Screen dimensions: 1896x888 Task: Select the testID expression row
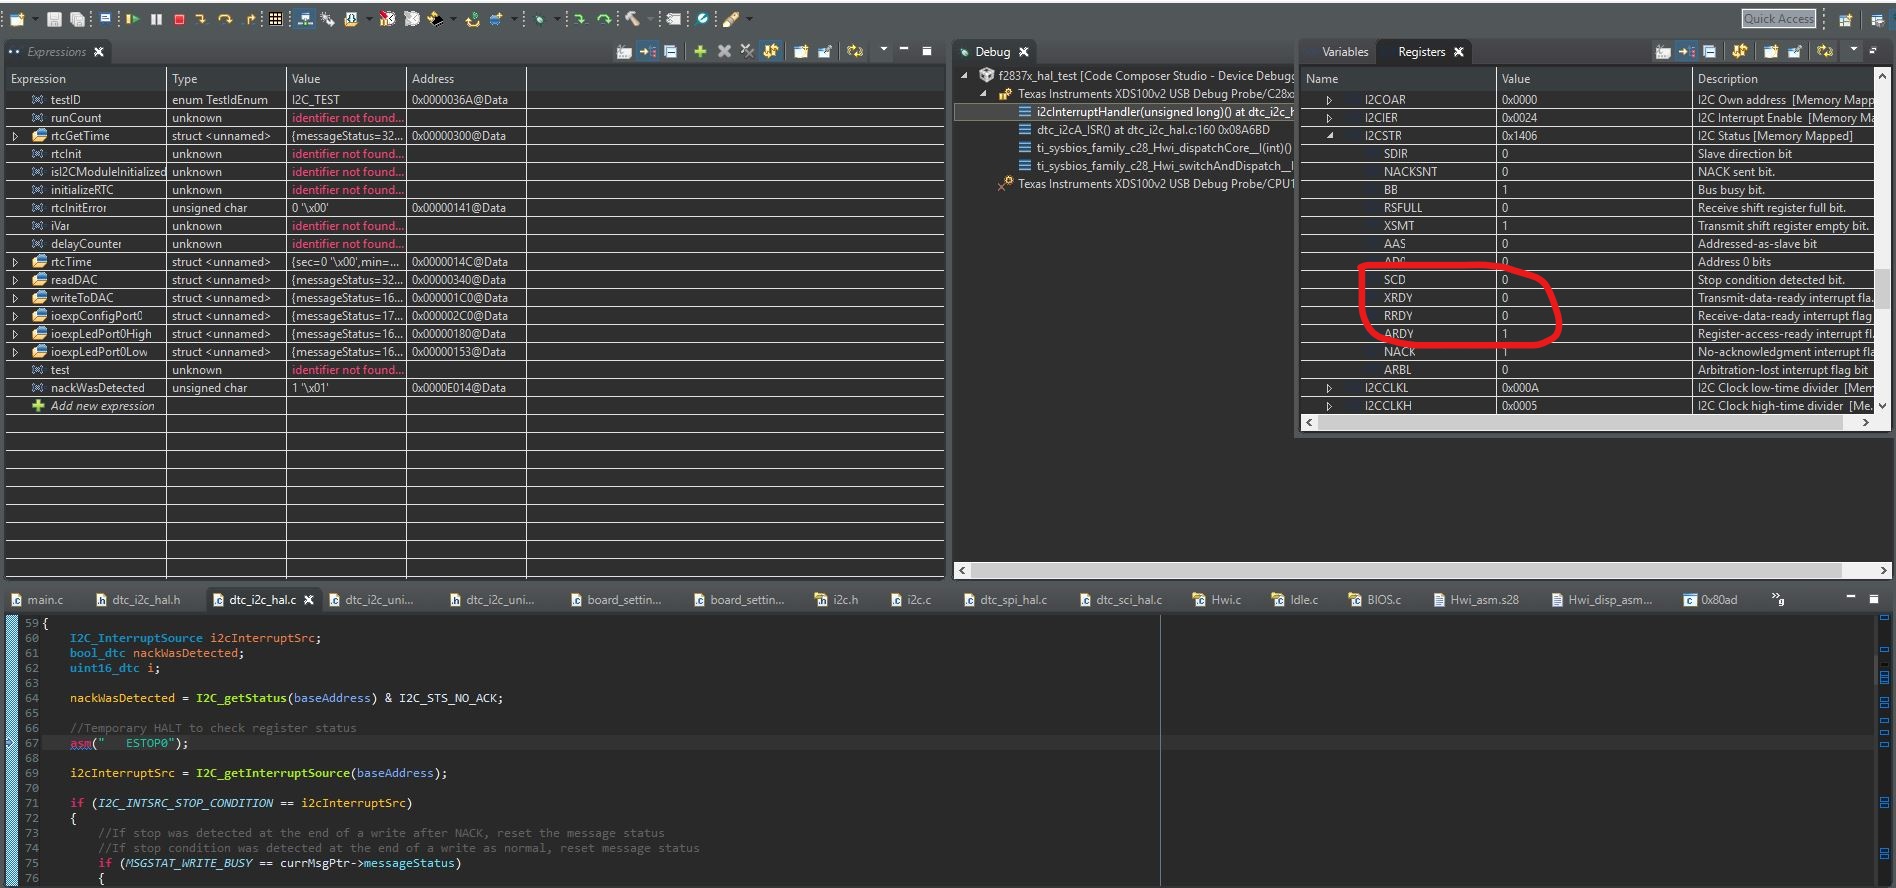click(x=475, y=100)
